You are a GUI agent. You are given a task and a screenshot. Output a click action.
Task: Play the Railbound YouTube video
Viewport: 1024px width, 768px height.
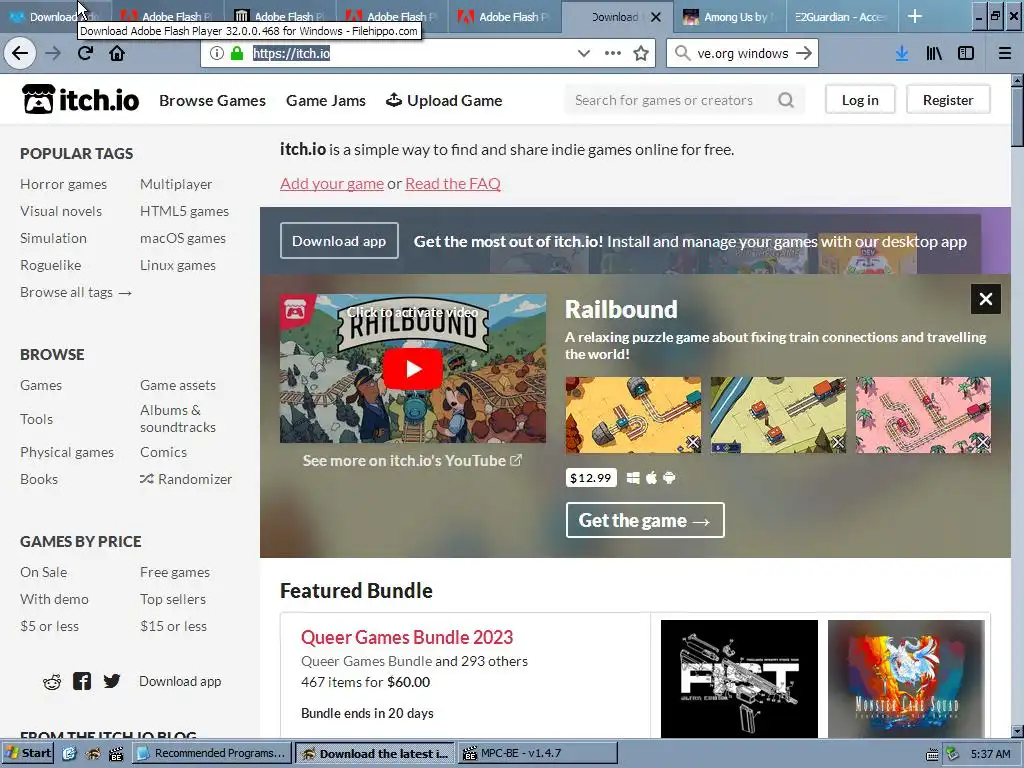[413, 369]
